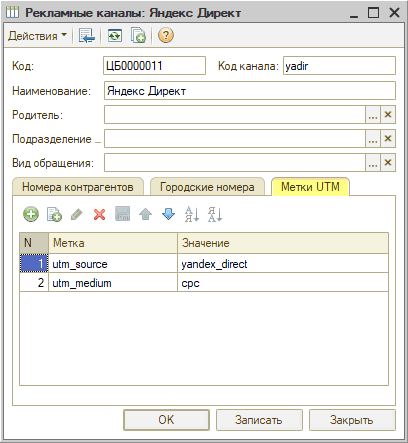The width and height of the screenshot is (408, 443).
Task: Click the Вид обращения input field
Action: click(x=235, y=163)
